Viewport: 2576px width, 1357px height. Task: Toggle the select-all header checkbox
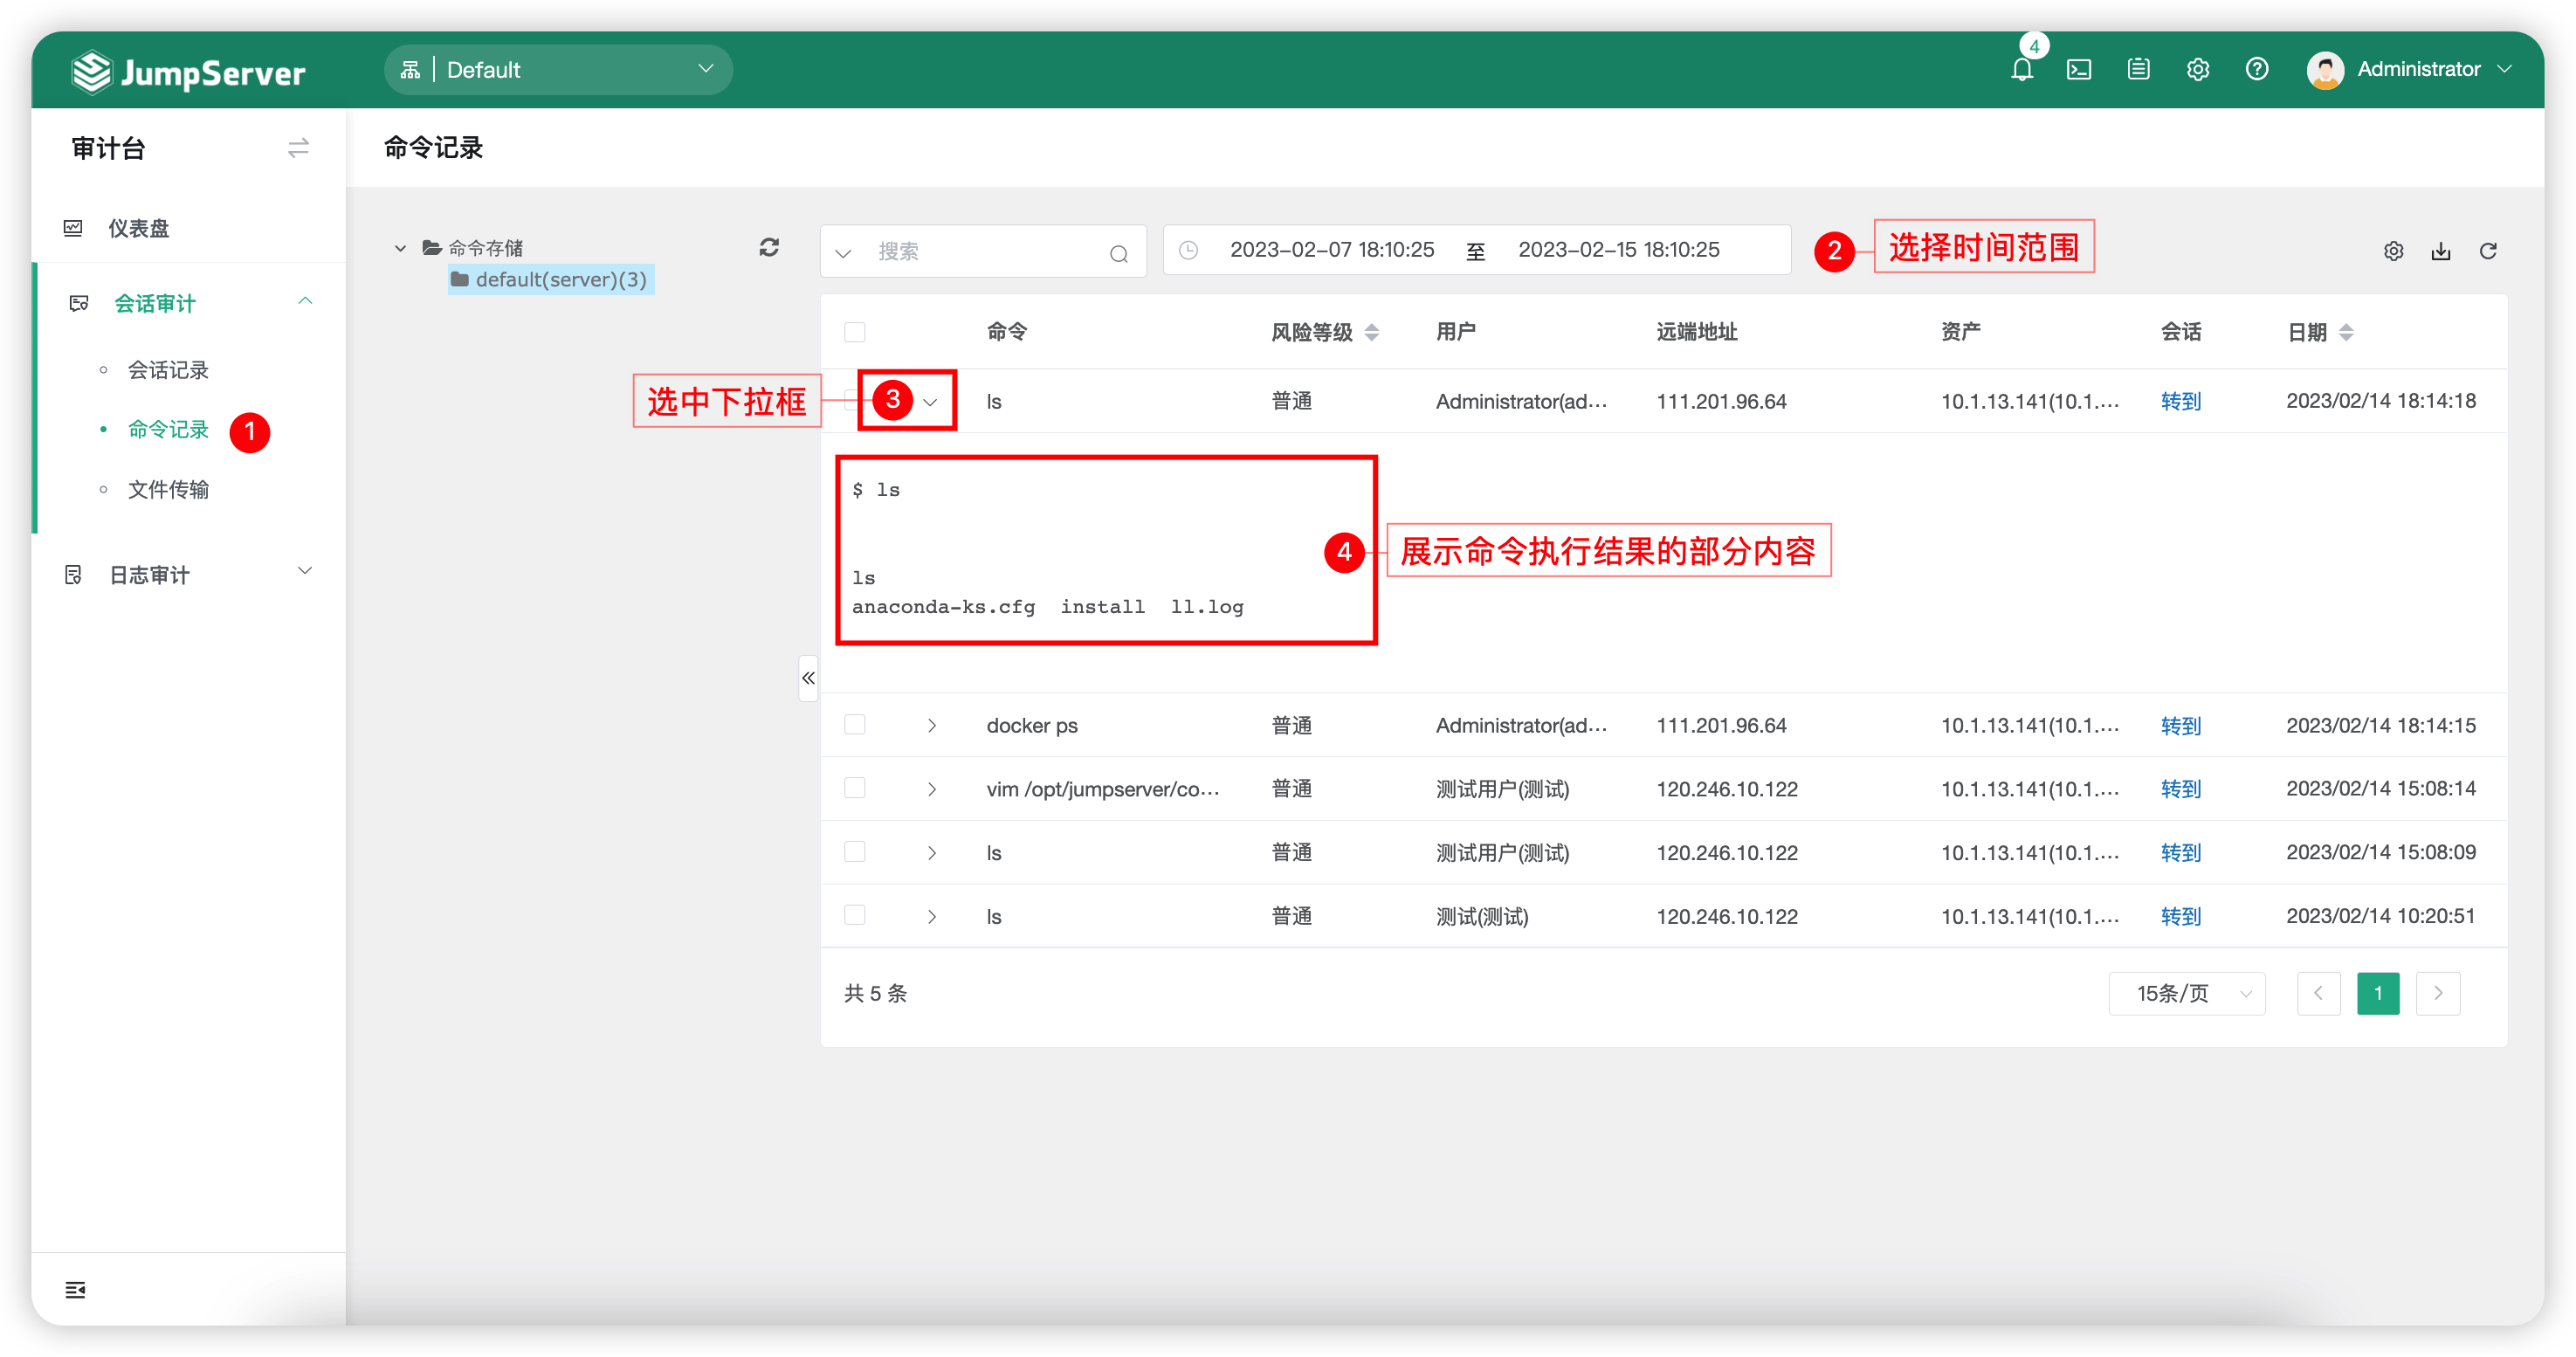coord(854,332)
